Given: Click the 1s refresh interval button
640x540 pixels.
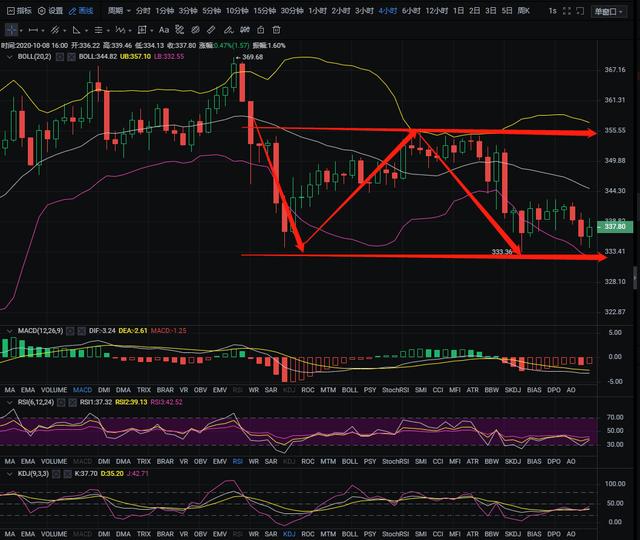Looking at the screenshot, I should 552,11.
